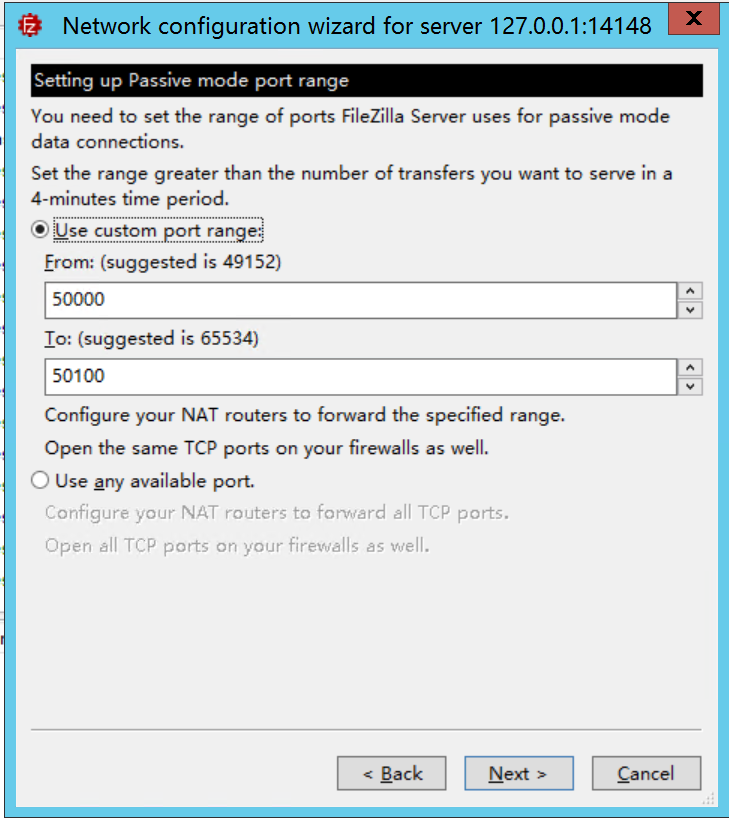Return to the previous step with Back
This screenshot has height=822, width=729.
click(391, 773)
